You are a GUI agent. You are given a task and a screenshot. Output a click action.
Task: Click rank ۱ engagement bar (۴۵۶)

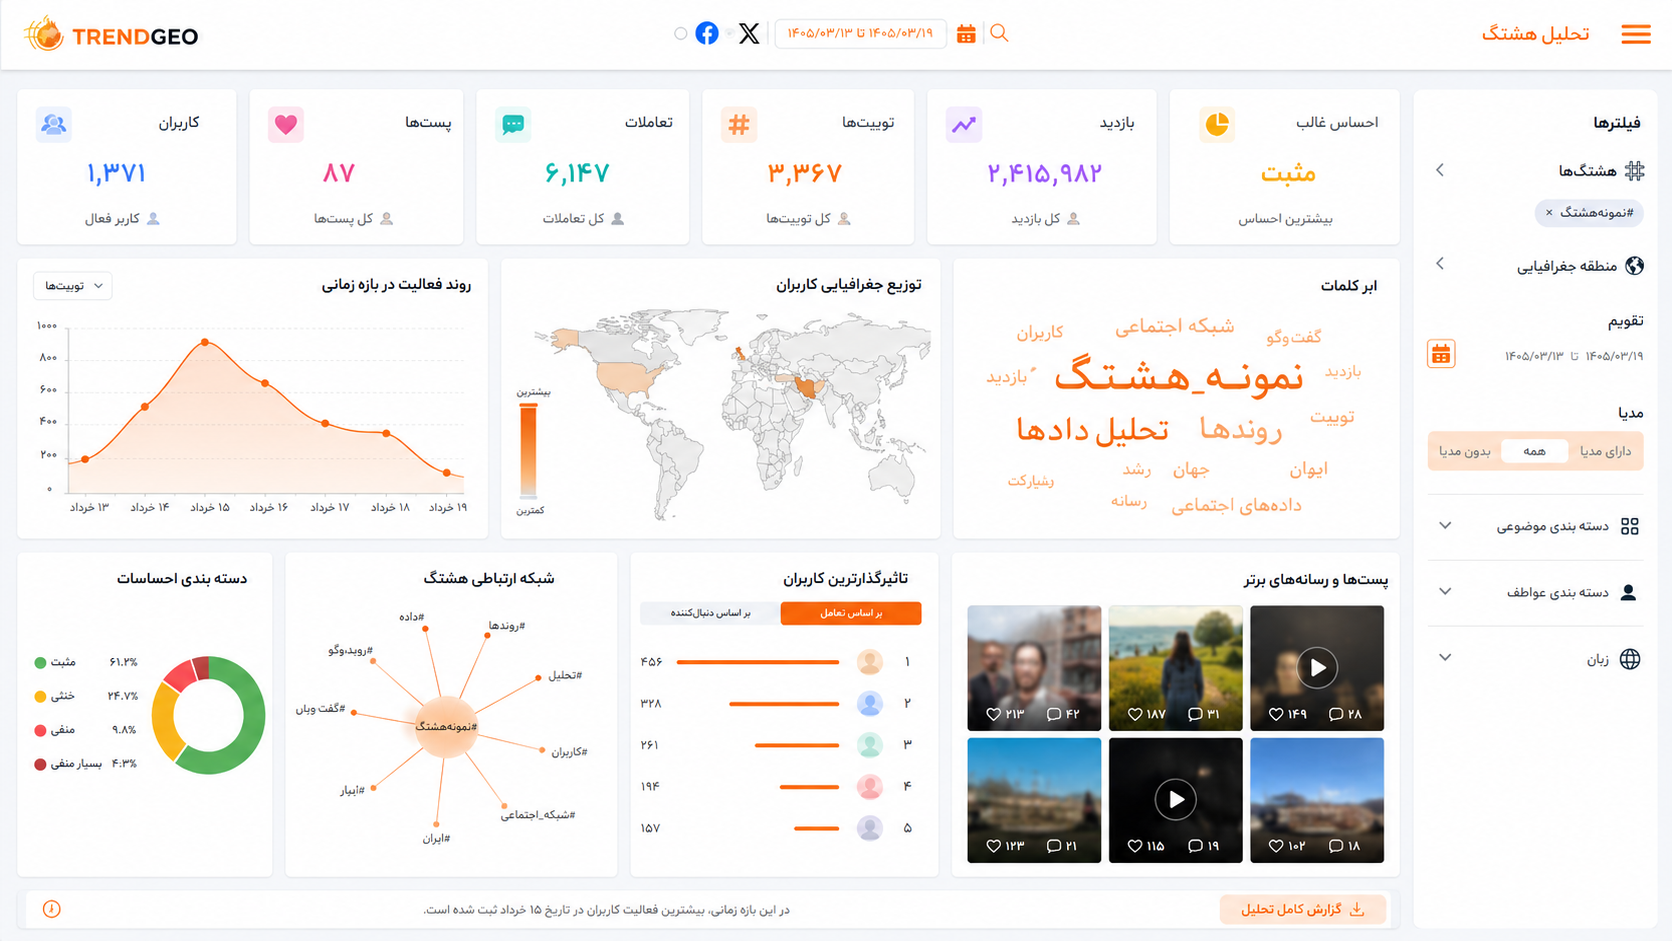pos(758,662)
